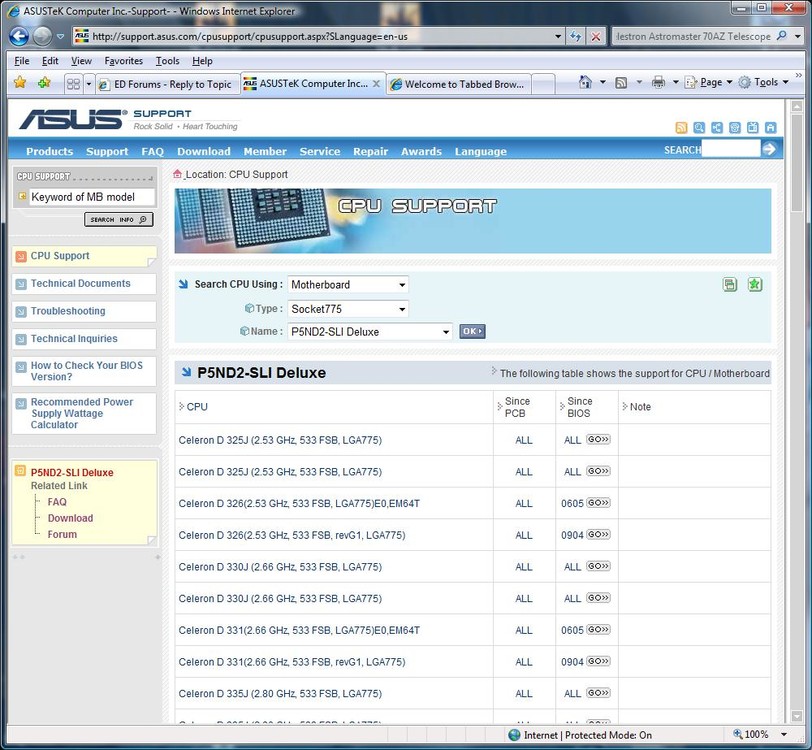Open the Search CPU Using Motherboard dropdown
The width and height of the screenshot is (812, 750).
tap(347, 284)
